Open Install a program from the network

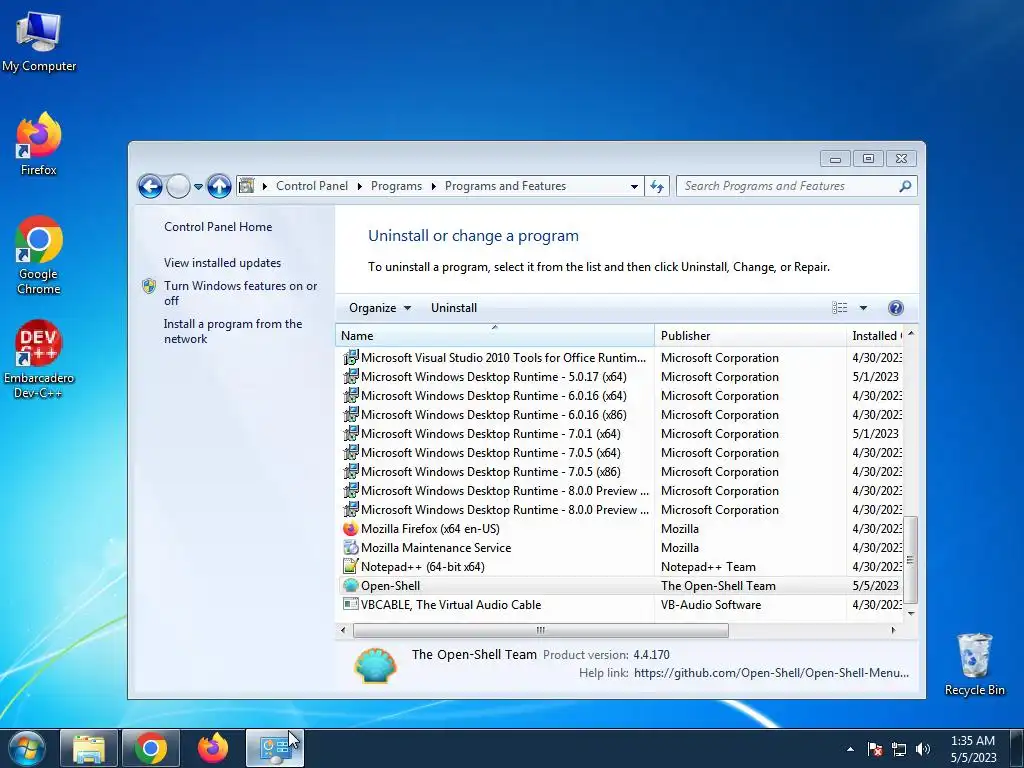point(233,332)
